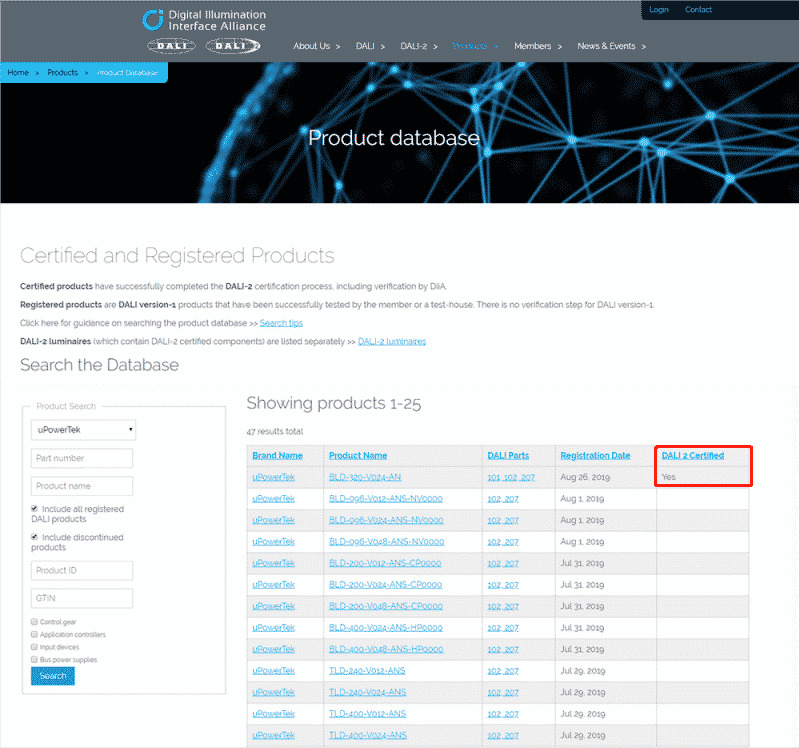Image resolution: width=799 pixels, height=748 pixels.
Task: Expand the arrow next to News & Events
Action: pos(644,46)
